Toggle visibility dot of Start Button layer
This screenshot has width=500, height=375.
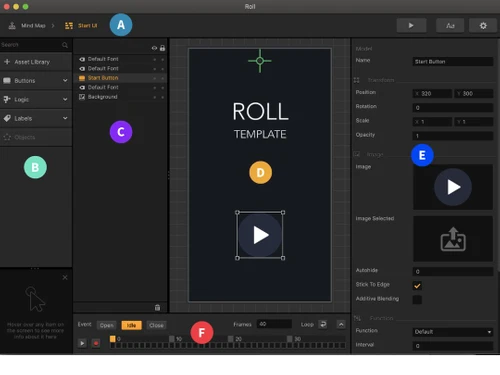pyautogui.click(x=155, y=78)
